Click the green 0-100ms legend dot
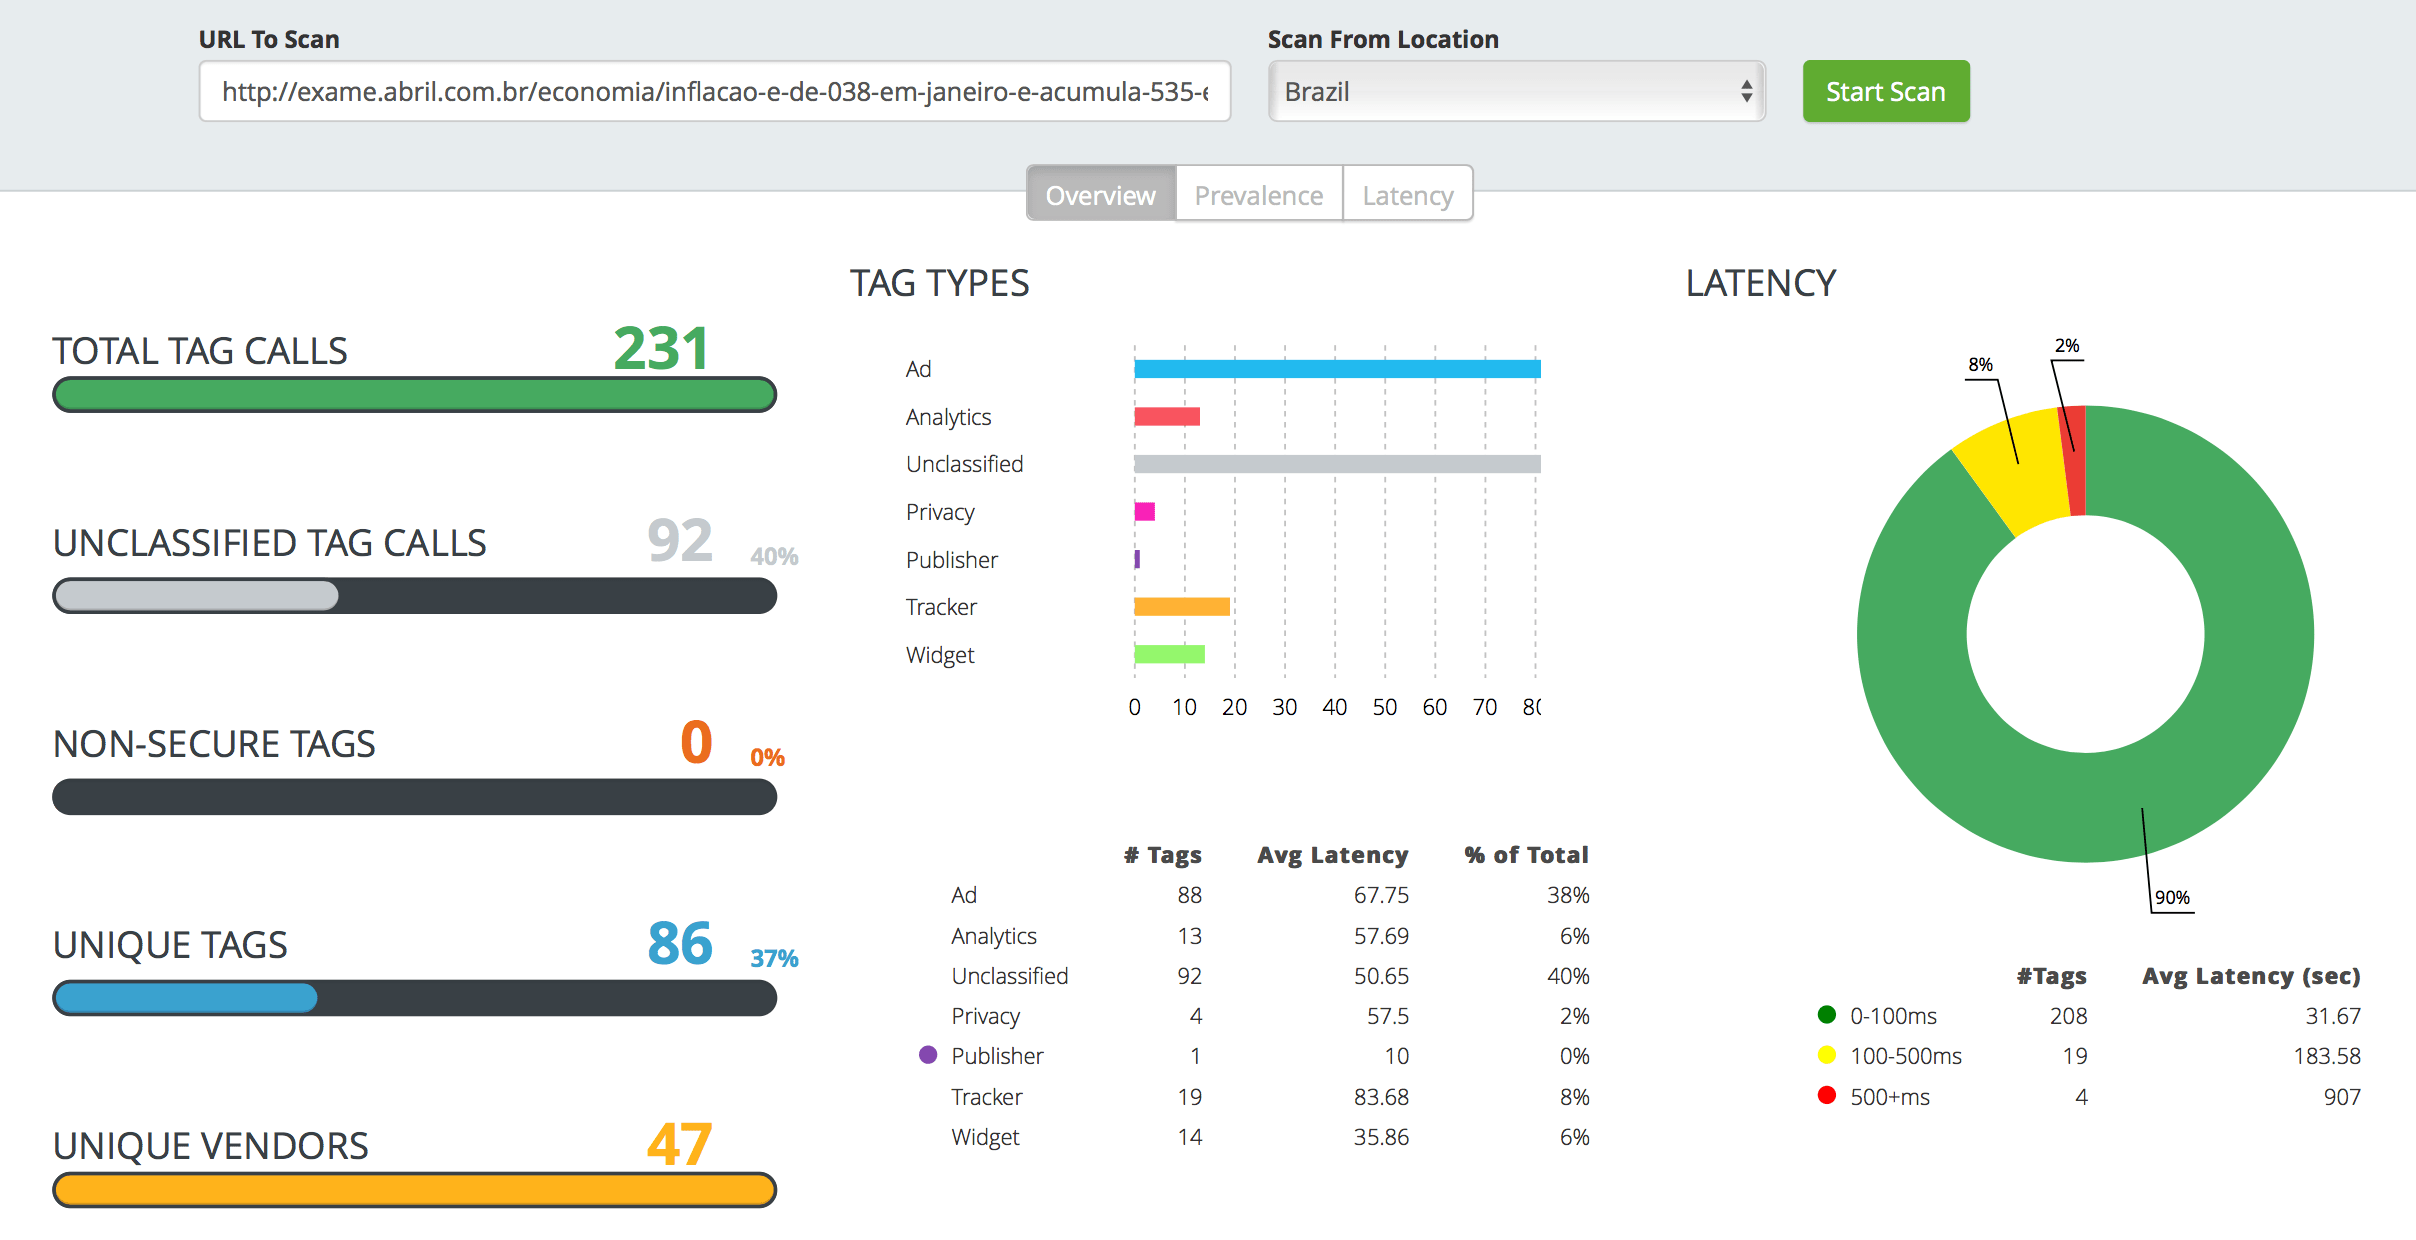Image resolution: width=2416 pixels, height=1240 pixels. pos(1826,1015)
